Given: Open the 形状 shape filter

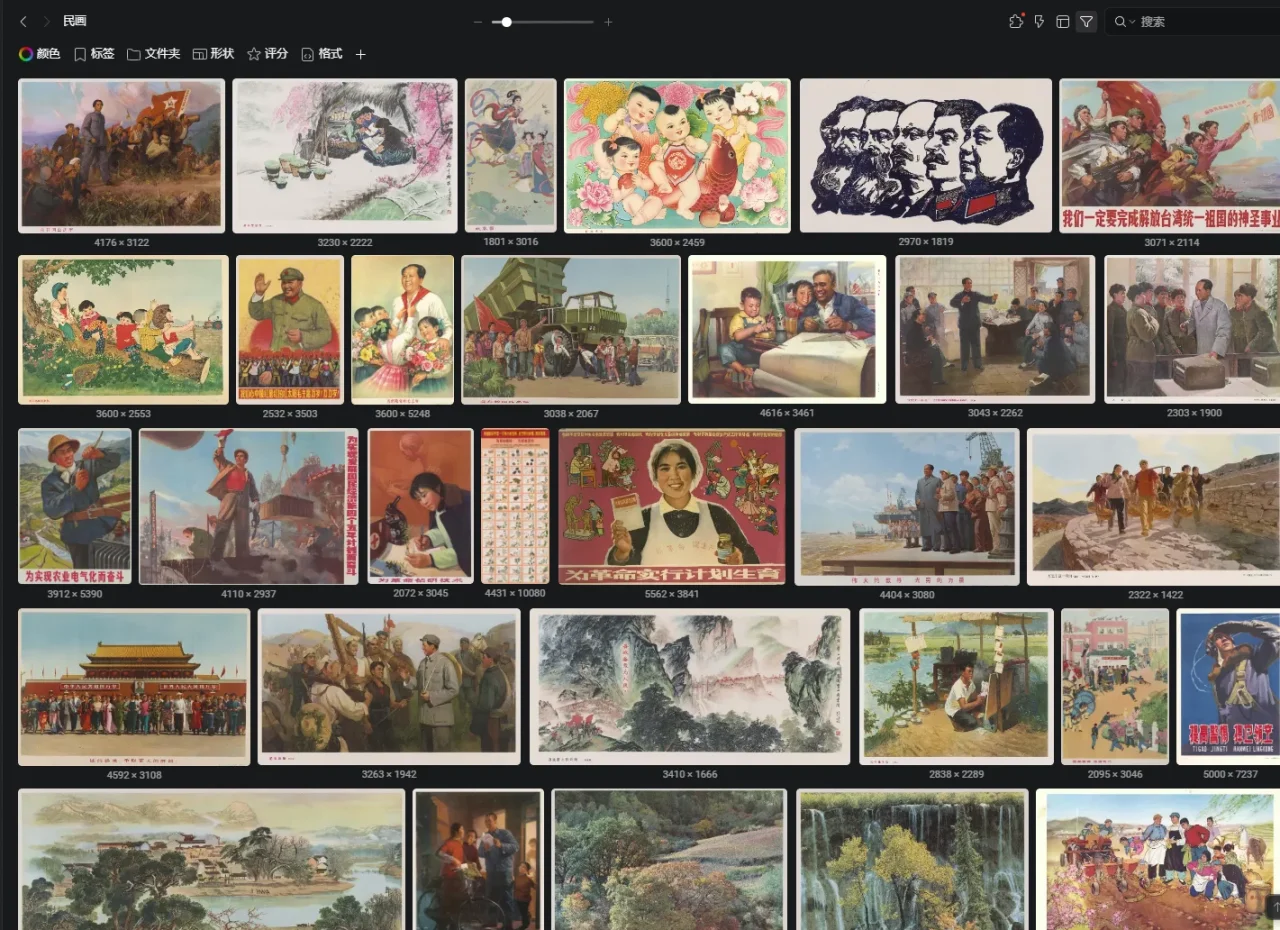Looking at the screenshot, I should point(213,54).
